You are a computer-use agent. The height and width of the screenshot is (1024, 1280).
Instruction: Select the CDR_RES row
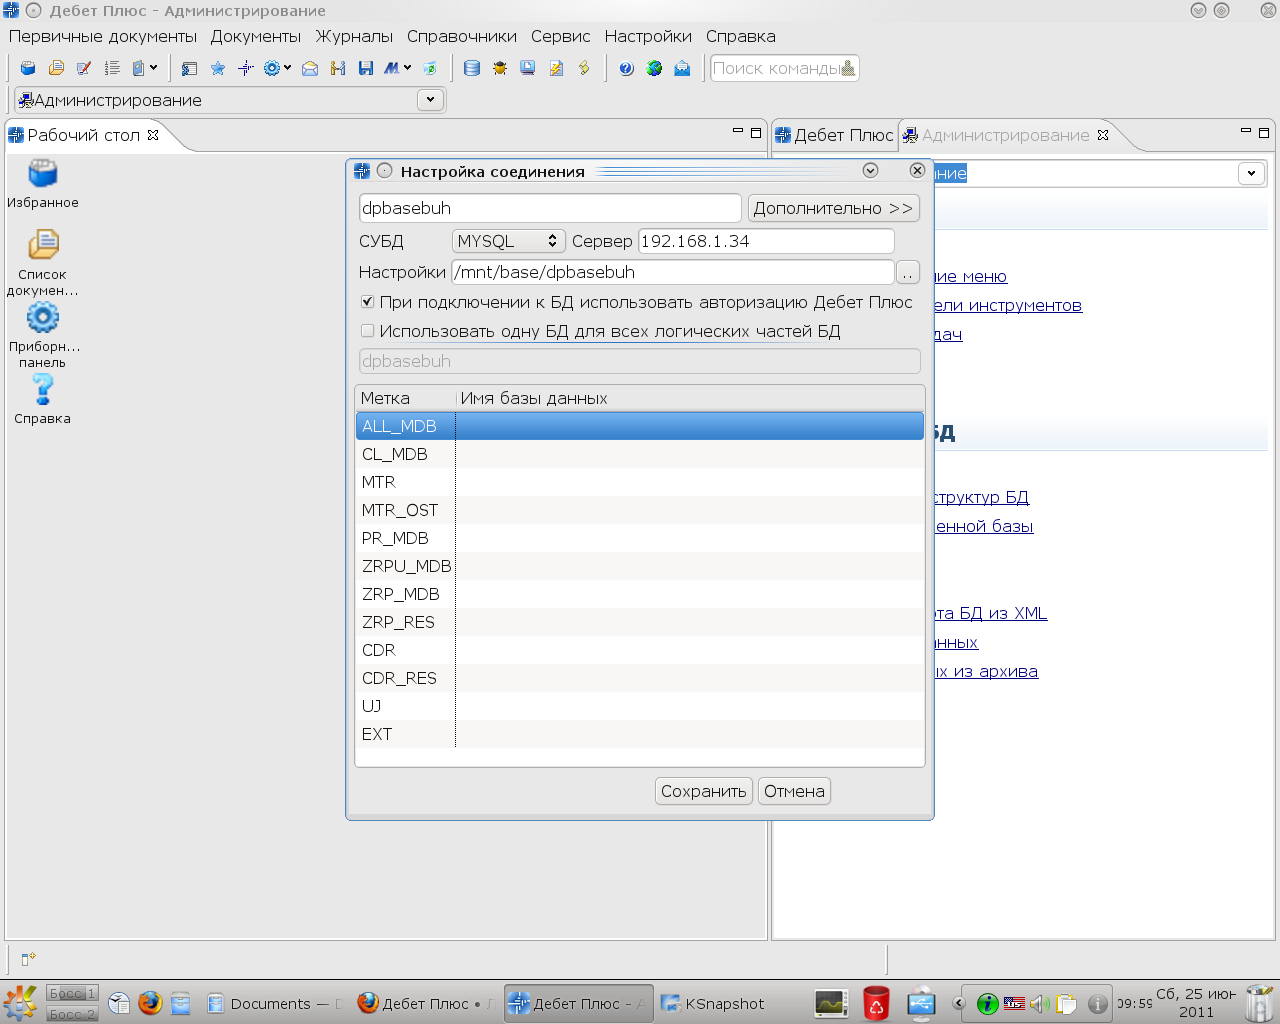[640, 678]
